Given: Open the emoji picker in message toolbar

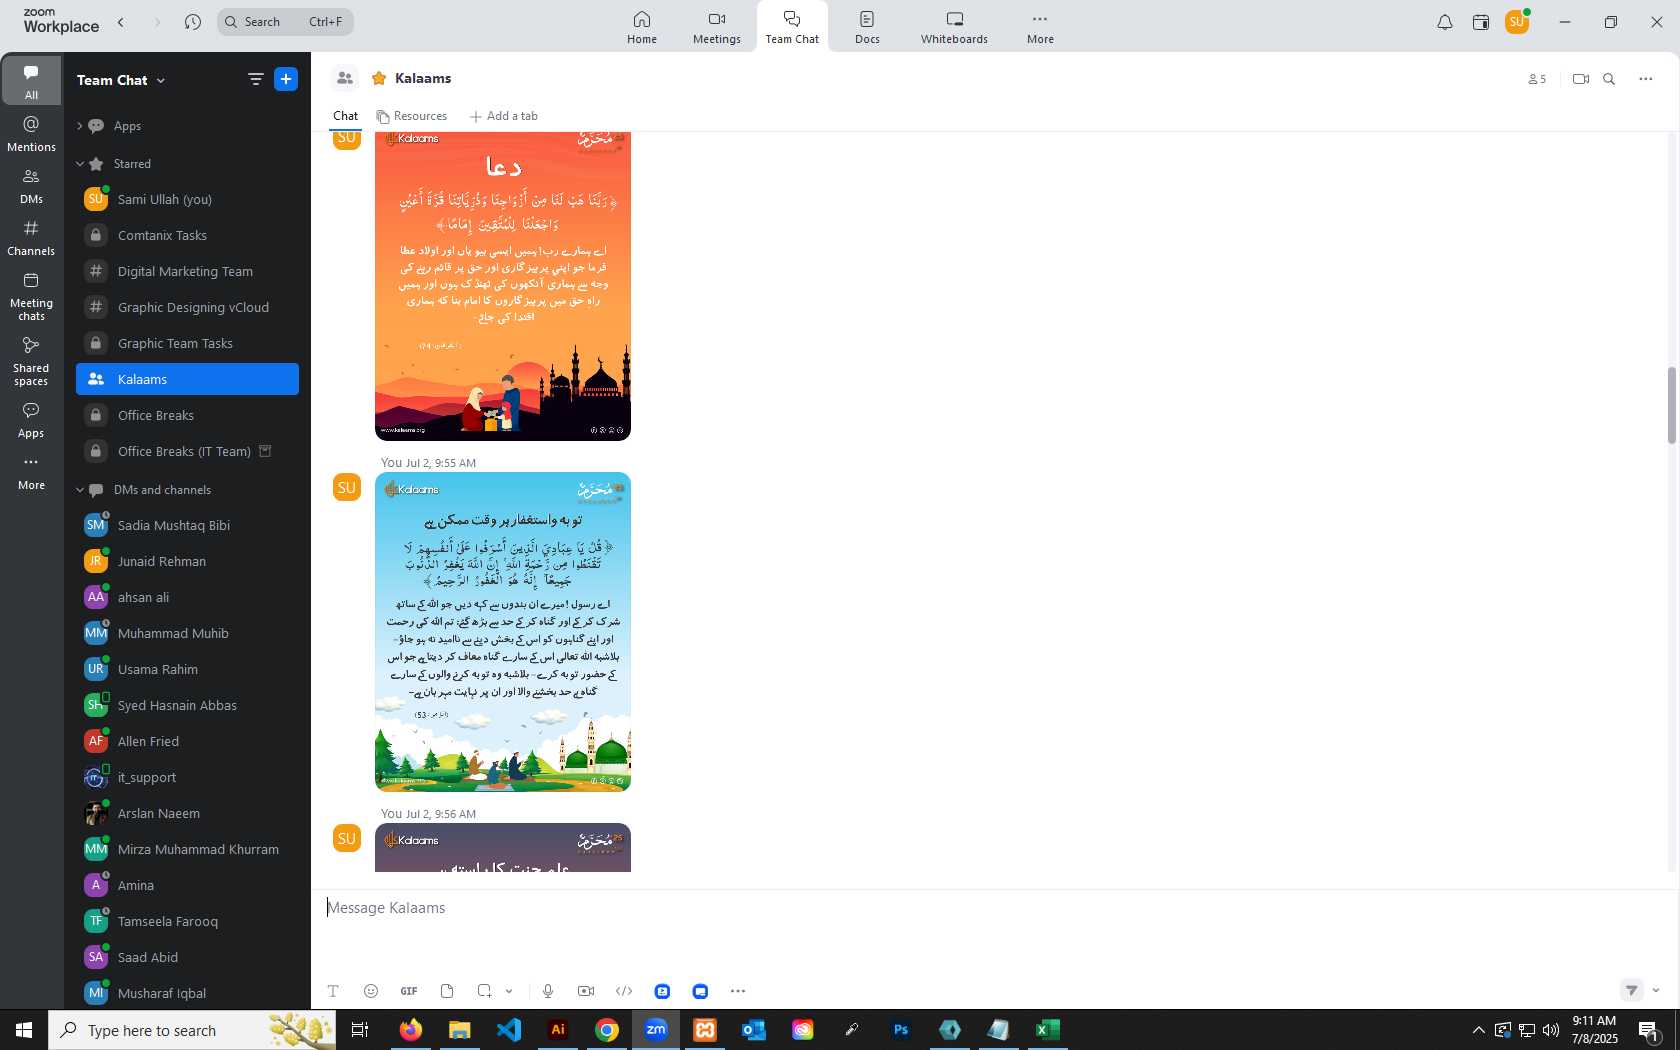Looking at the screenshot, I should 371,991.
